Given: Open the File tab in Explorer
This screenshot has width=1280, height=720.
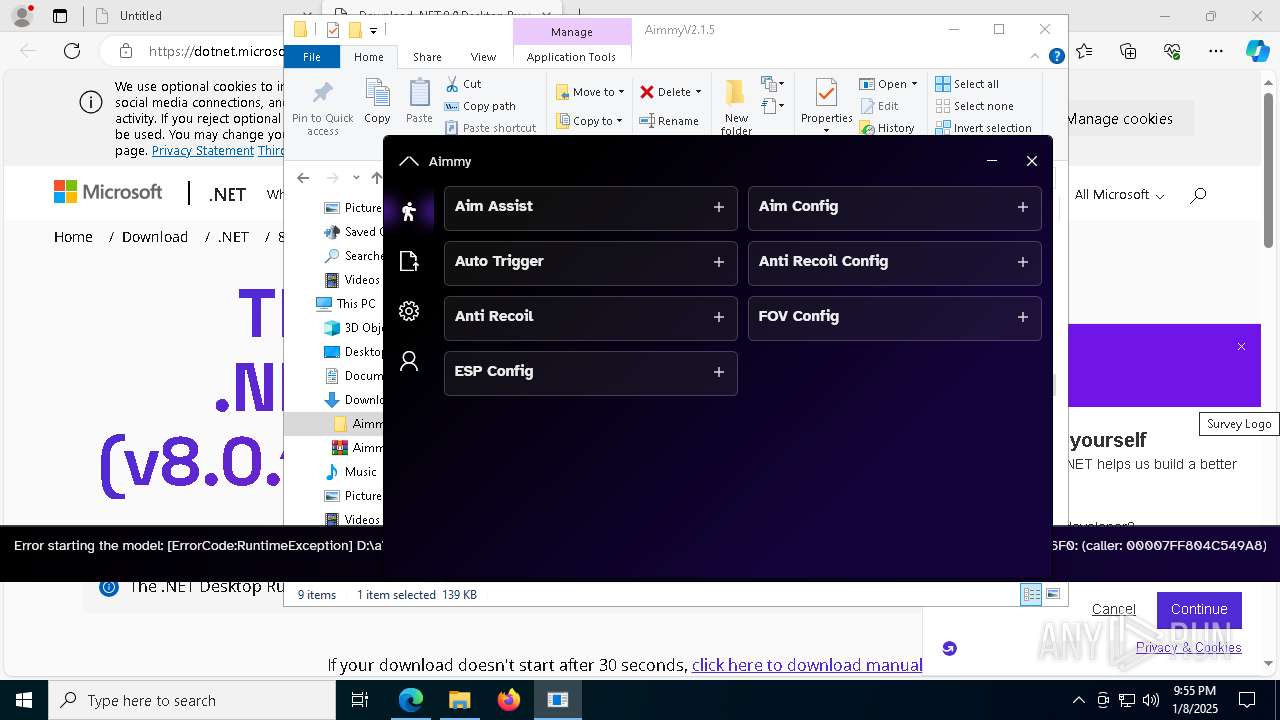Looking at the screenshot, I should click(x=312, y=57).
